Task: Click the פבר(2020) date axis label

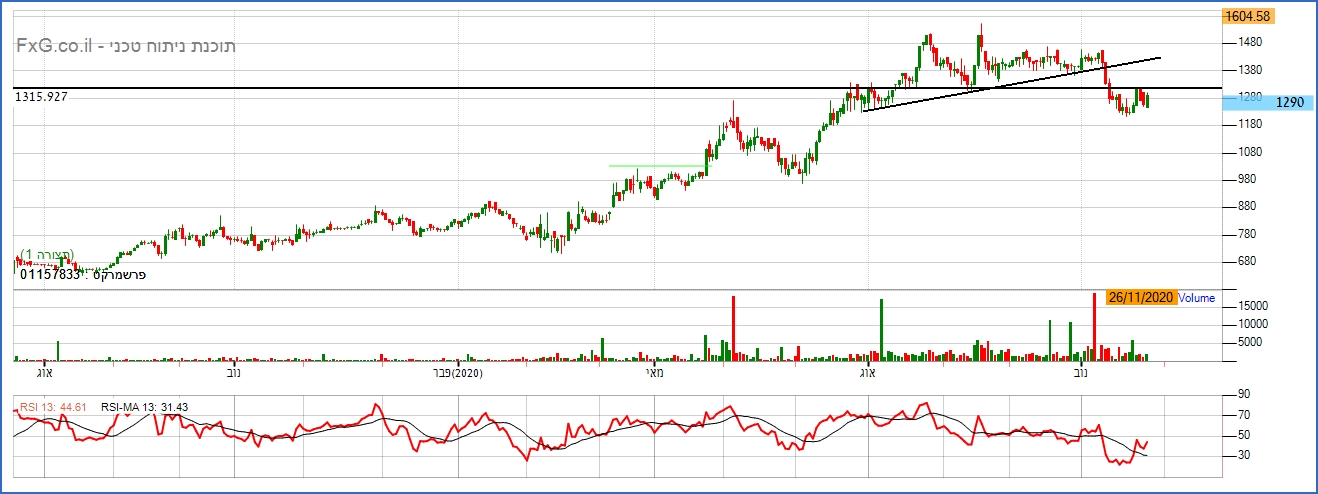Action: click(461, 373)
